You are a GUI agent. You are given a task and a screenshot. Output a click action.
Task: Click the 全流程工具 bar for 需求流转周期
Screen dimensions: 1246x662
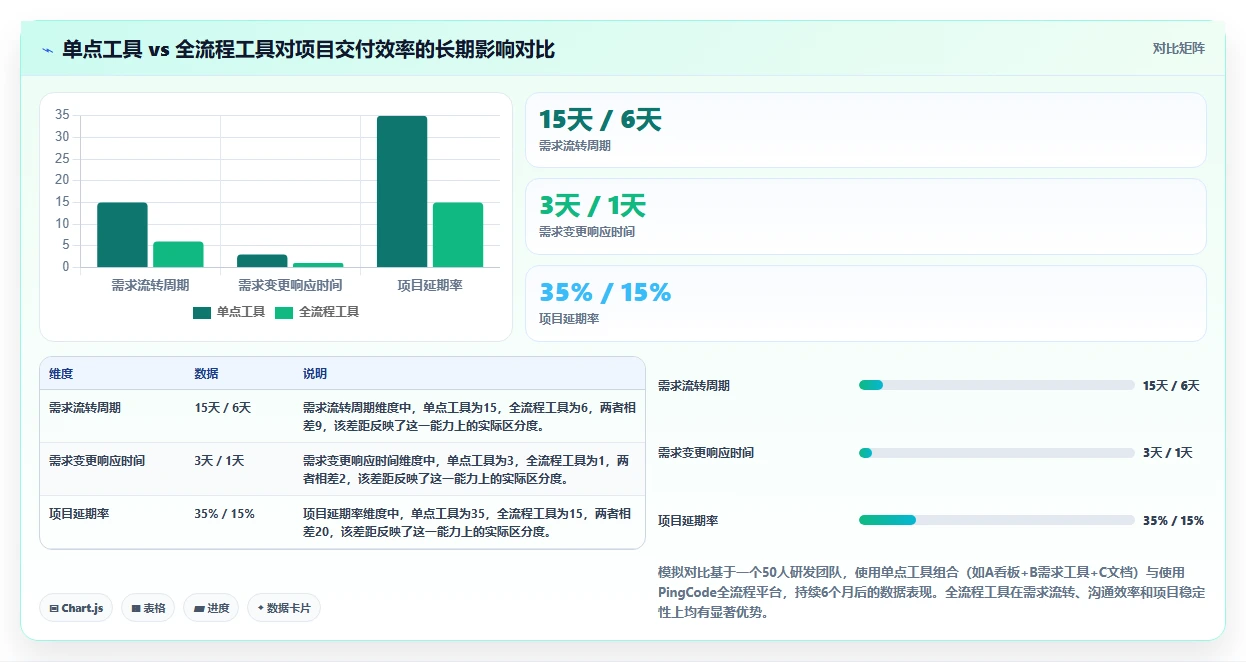178,254
